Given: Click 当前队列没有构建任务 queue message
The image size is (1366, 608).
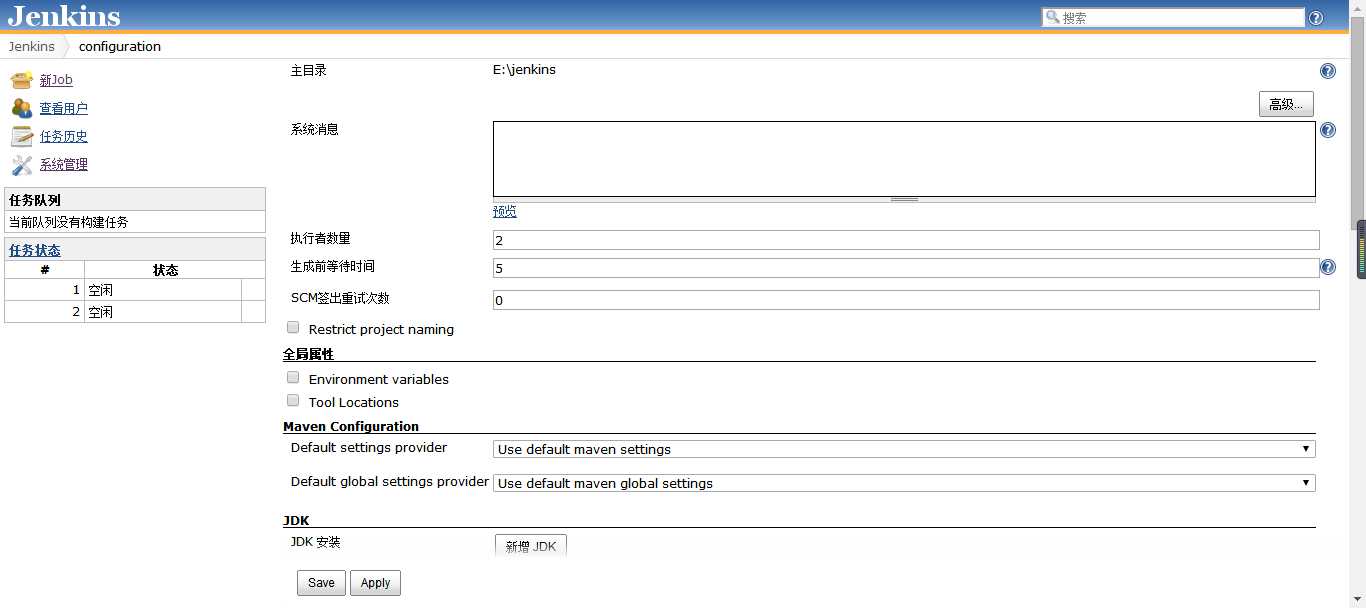Looking at the screenshot, I should point(68,222).
